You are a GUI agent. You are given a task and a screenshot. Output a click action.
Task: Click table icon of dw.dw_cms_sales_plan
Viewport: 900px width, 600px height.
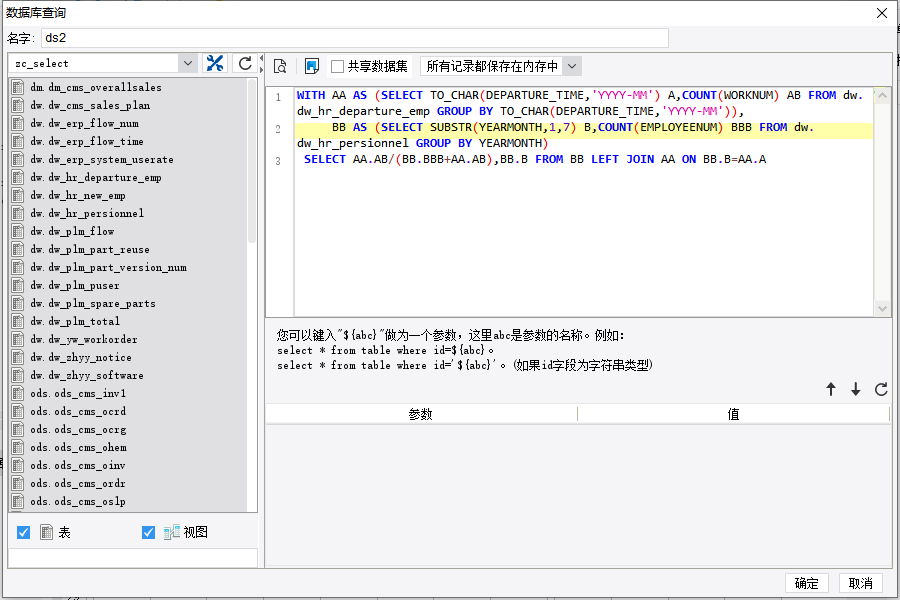coord(18,105)
